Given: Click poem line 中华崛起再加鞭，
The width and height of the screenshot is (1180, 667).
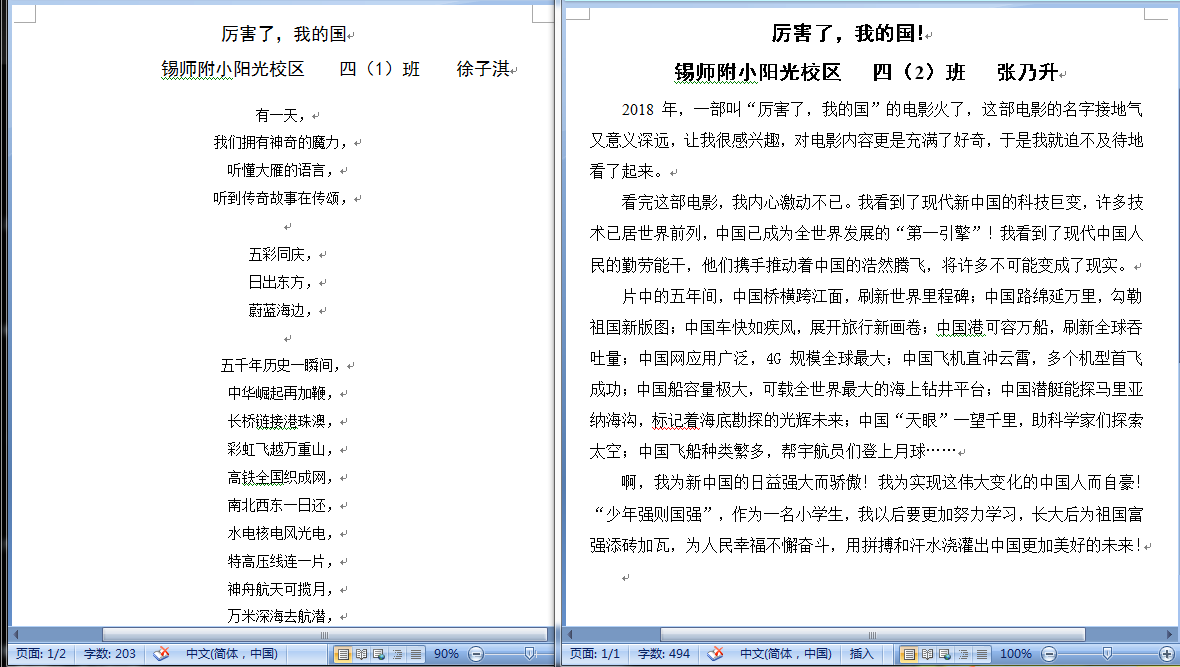Looking at the screenshot, I should click(x=282, y=393).
